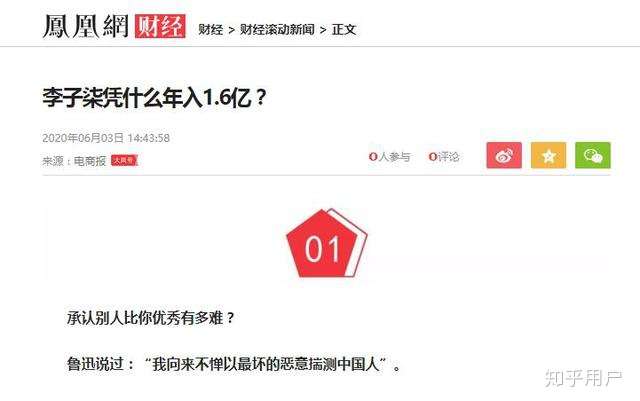Share article to Weibo
The image size is (640, 401).
pyautogui.click(x=504, y=155)
